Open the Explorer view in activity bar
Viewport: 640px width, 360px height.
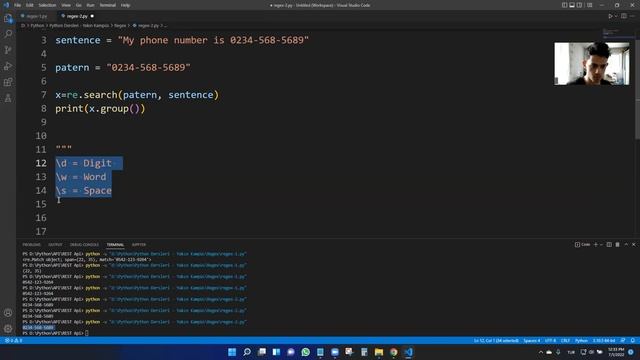coord(8,18)
